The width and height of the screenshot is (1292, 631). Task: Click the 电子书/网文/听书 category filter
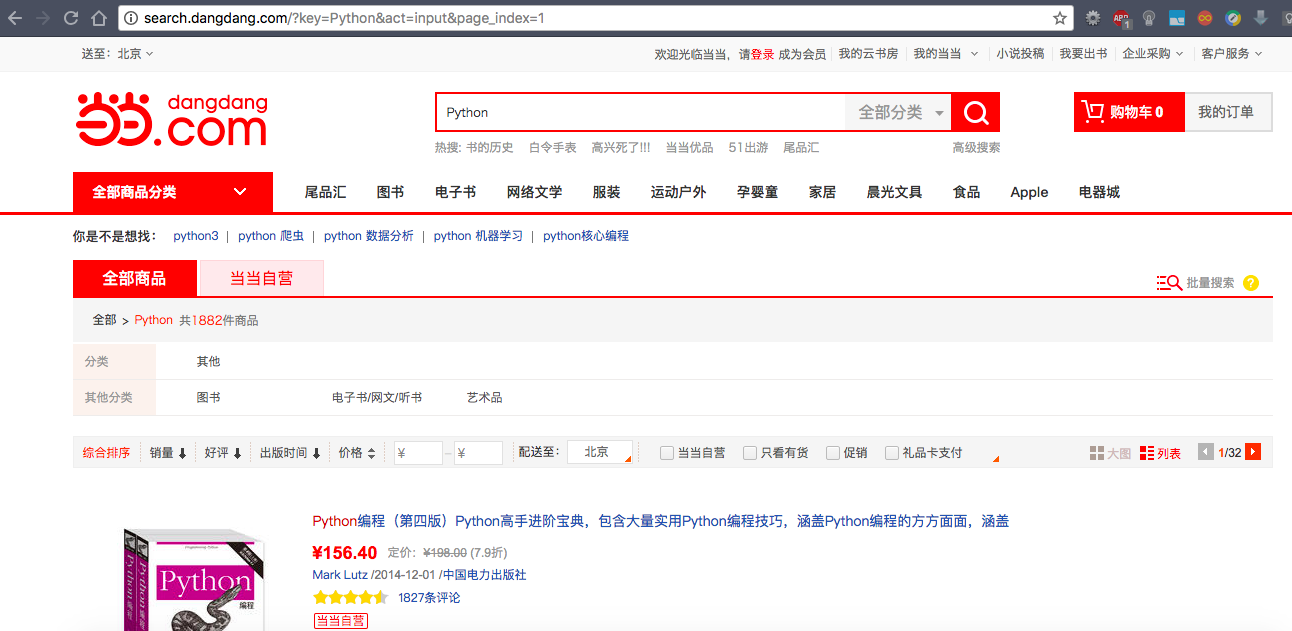click(377, 398)
